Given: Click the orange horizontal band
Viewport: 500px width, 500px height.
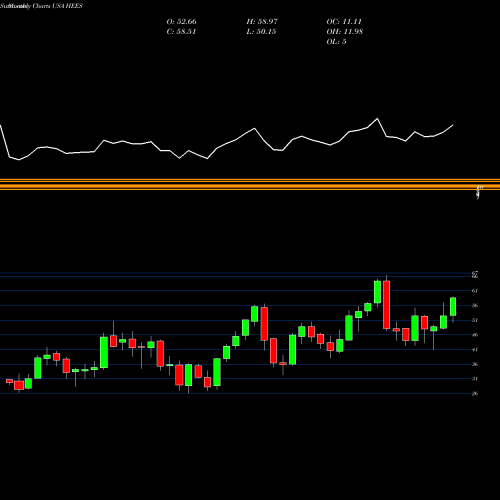Looking at the screenshot, I should [250, 185].
